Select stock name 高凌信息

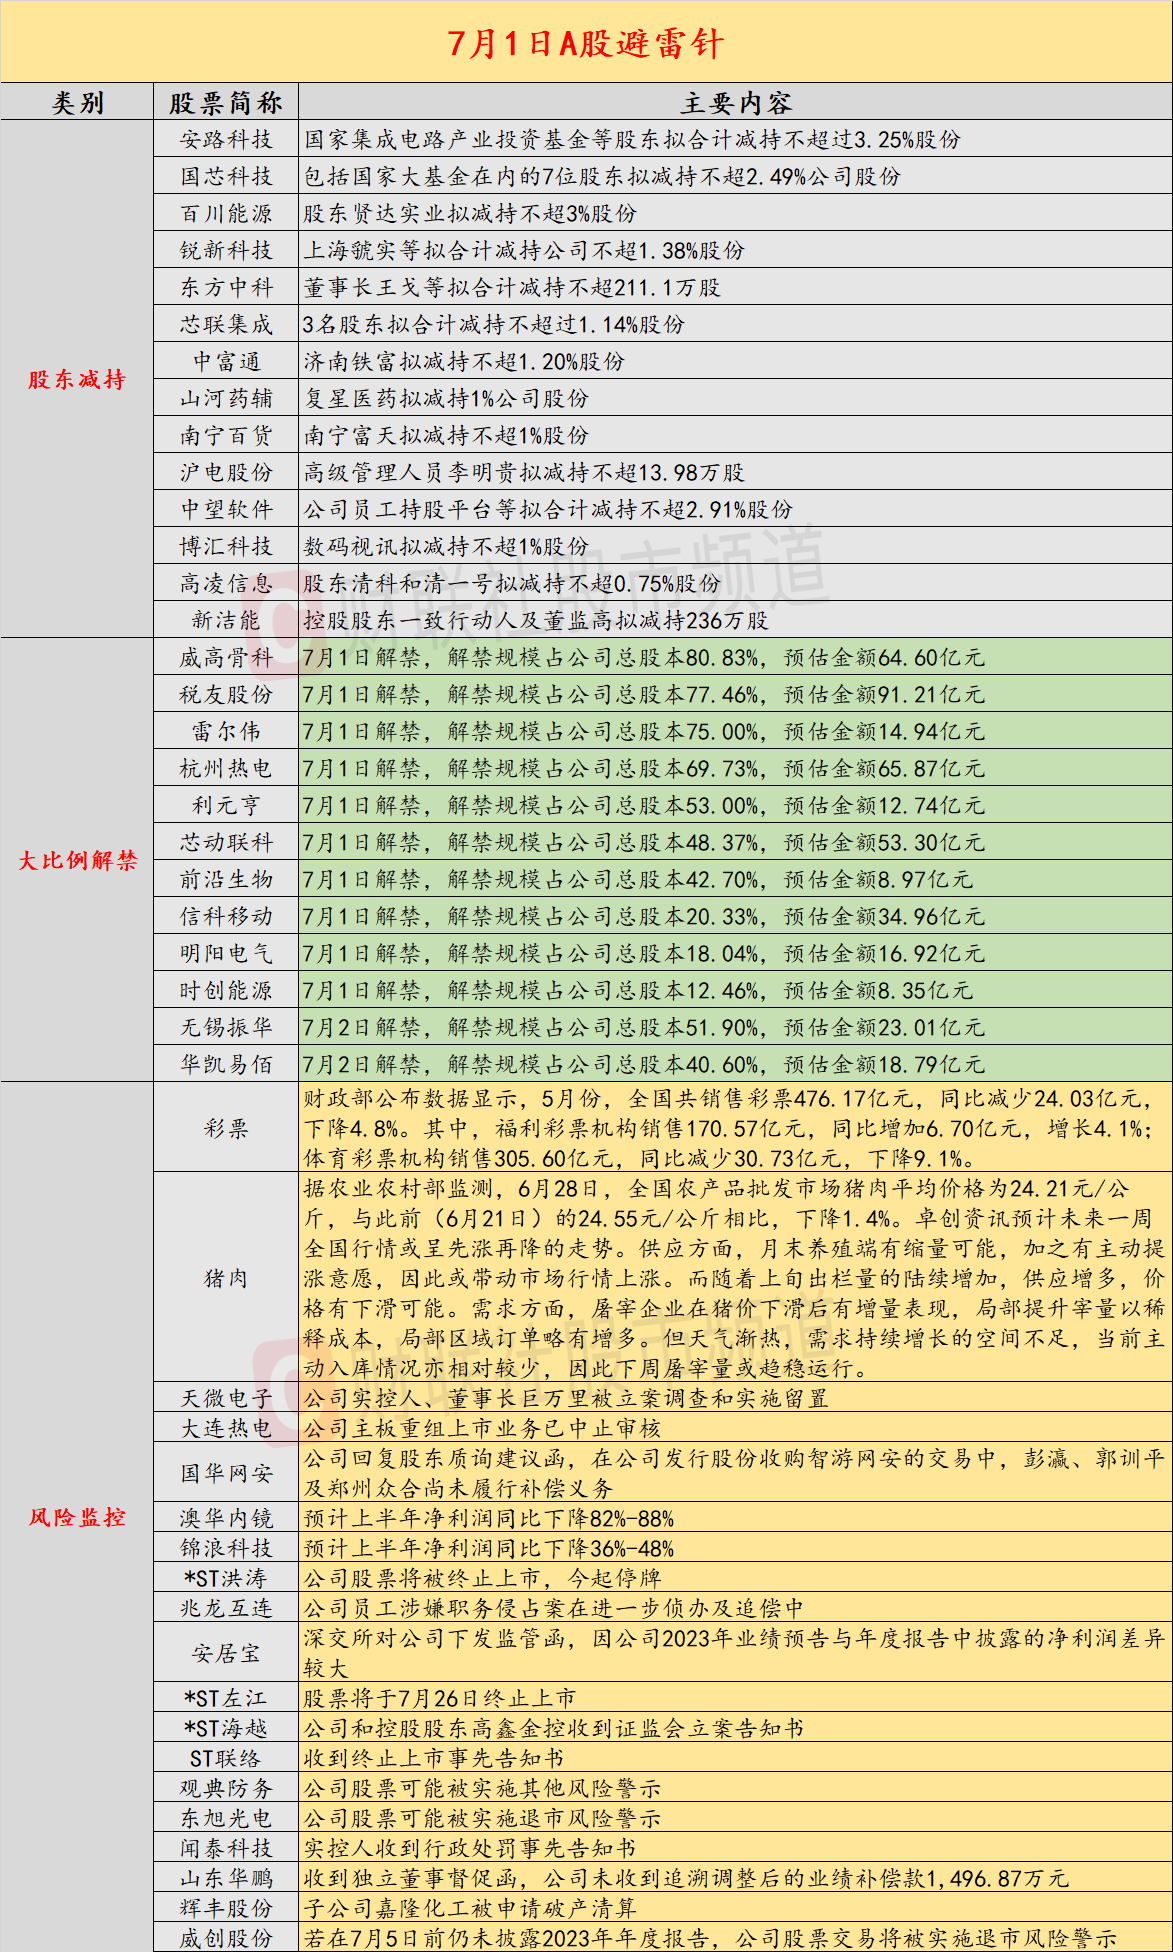pos(226,584)
